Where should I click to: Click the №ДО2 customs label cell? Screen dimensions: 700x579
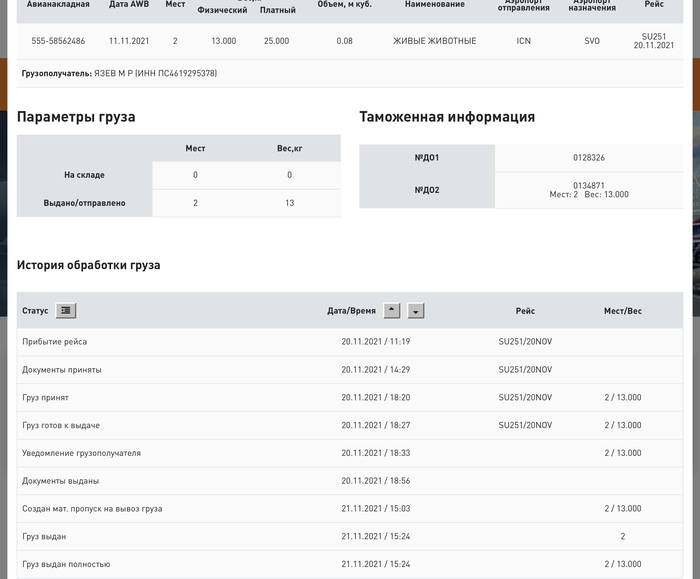coord(427,190)
